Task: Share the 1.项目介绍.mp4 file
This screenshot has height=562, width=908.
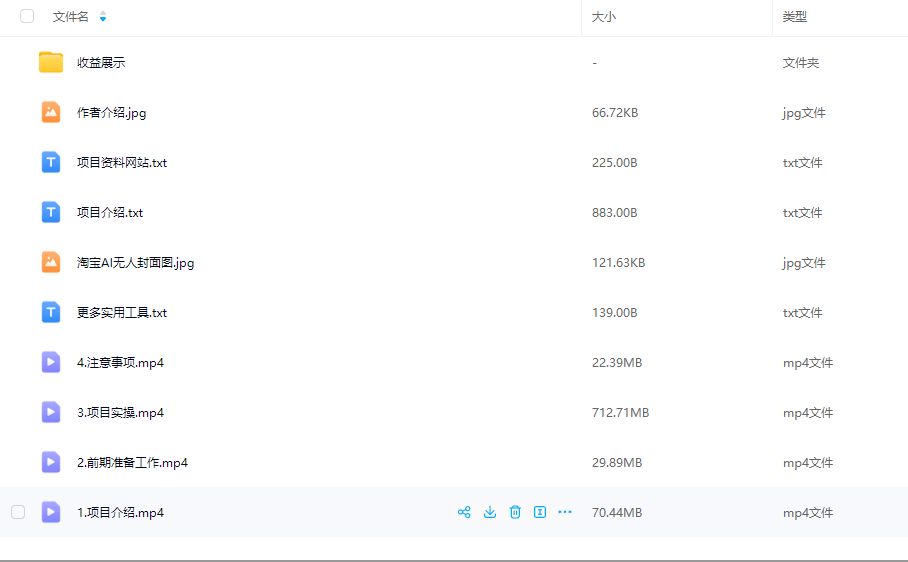Action: tap(464, 512)
